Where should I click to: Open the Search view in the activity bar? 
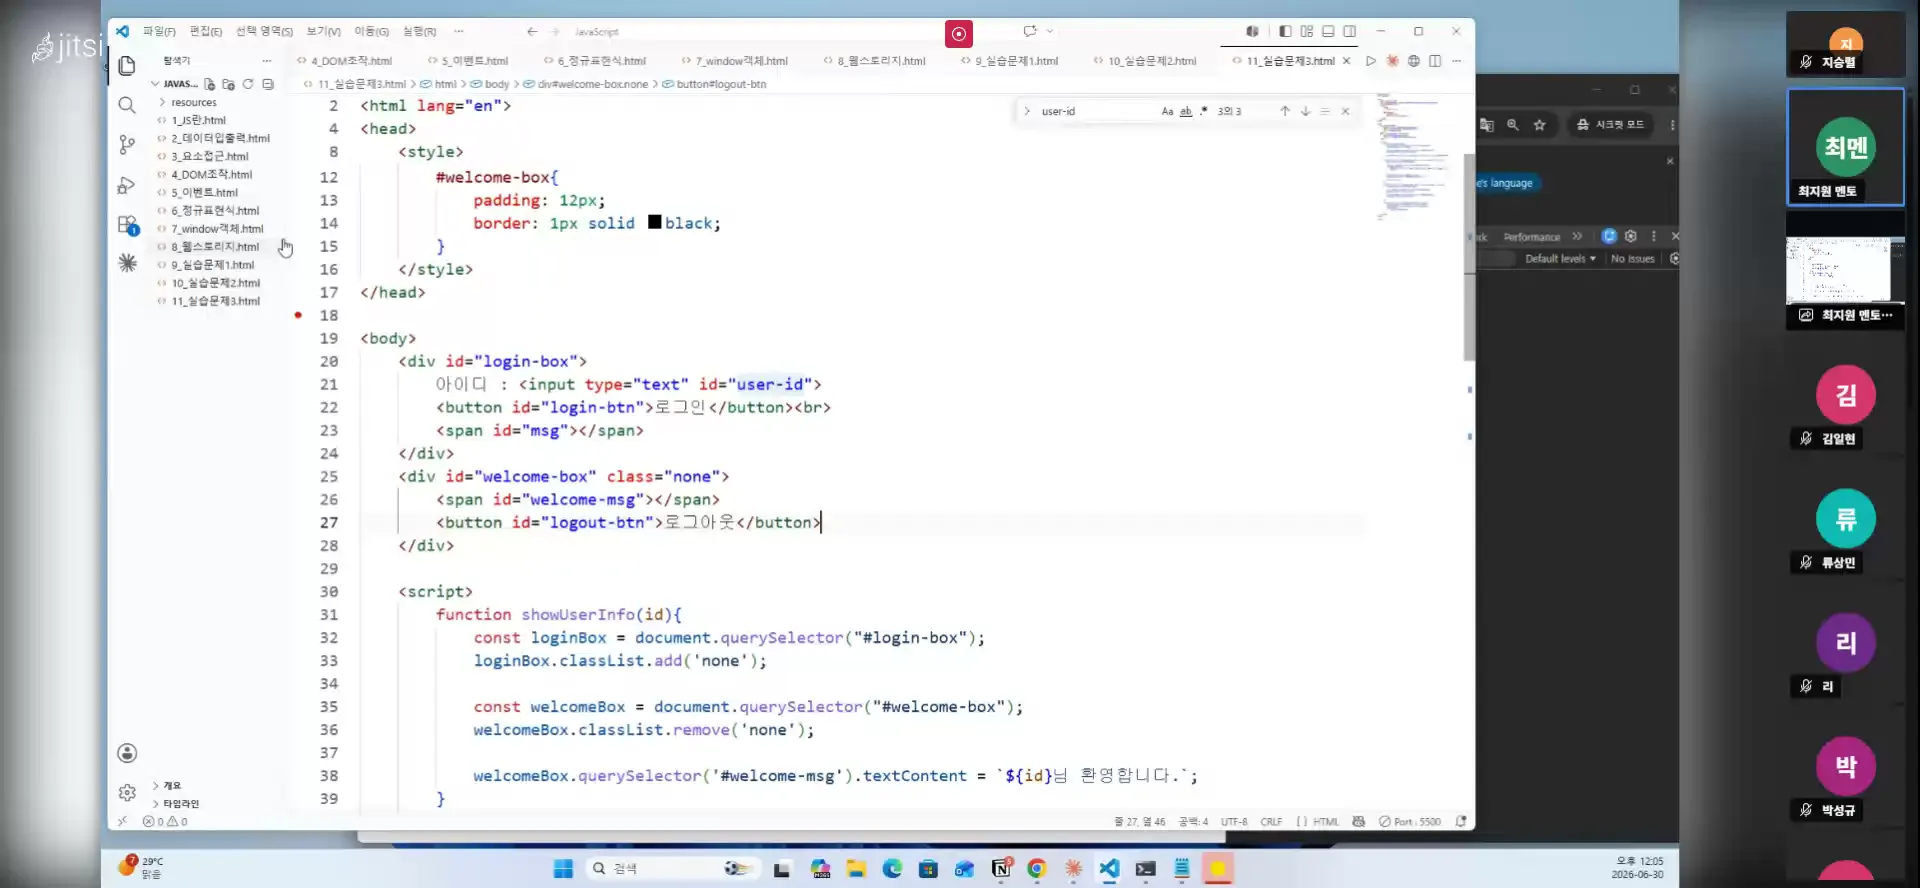(x=127, y=105)
